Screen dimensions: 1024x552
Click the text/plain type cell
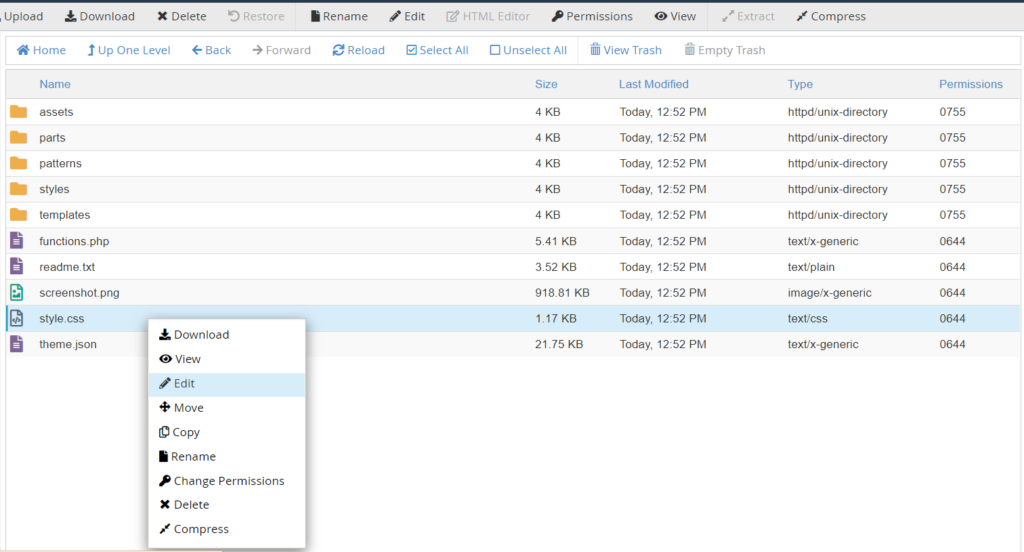[811, 267]
